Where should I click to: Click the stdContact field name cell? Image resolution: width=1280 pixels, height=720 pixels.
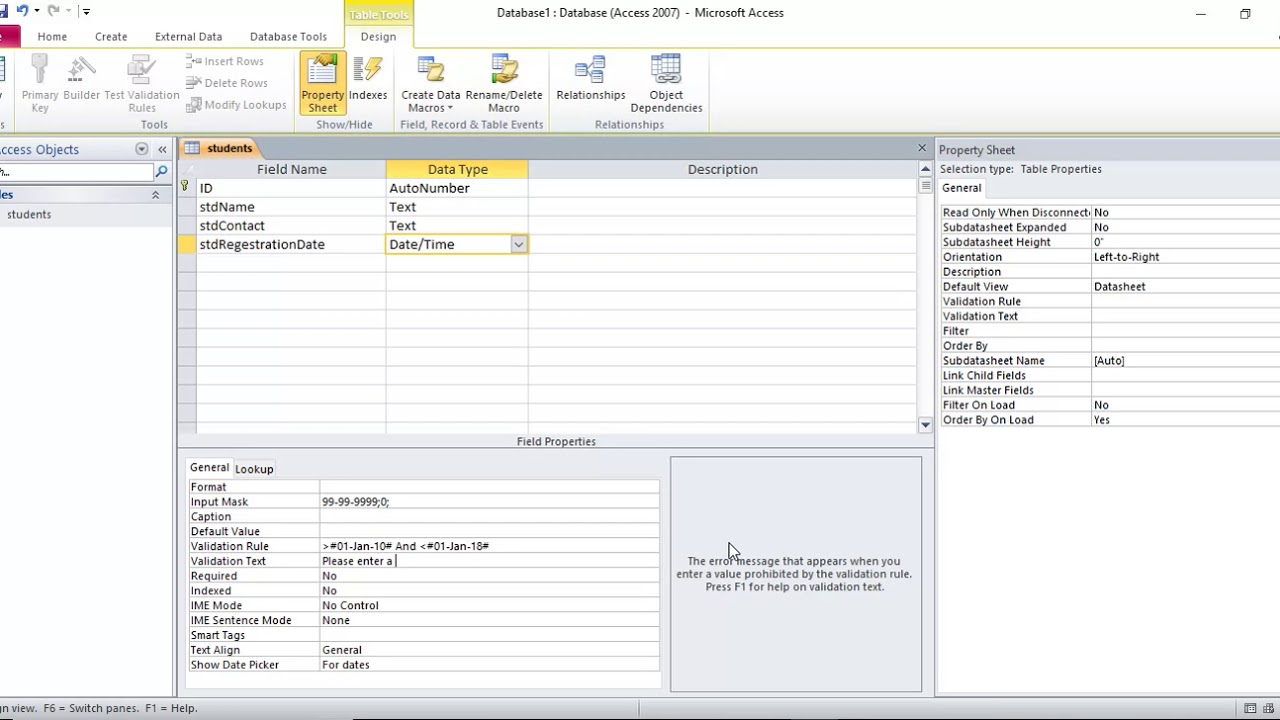[290, 226]
